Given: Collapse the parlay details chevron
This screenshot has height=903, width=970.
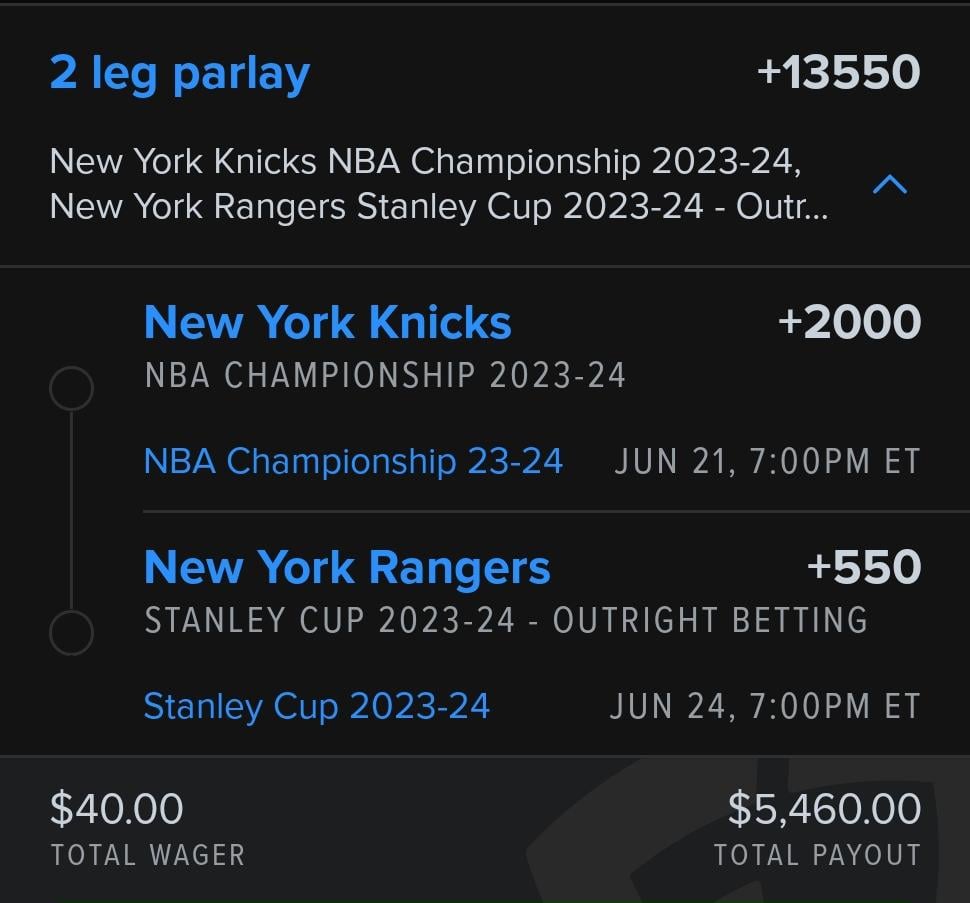Looking at the screenshot, I should [889, 185].
